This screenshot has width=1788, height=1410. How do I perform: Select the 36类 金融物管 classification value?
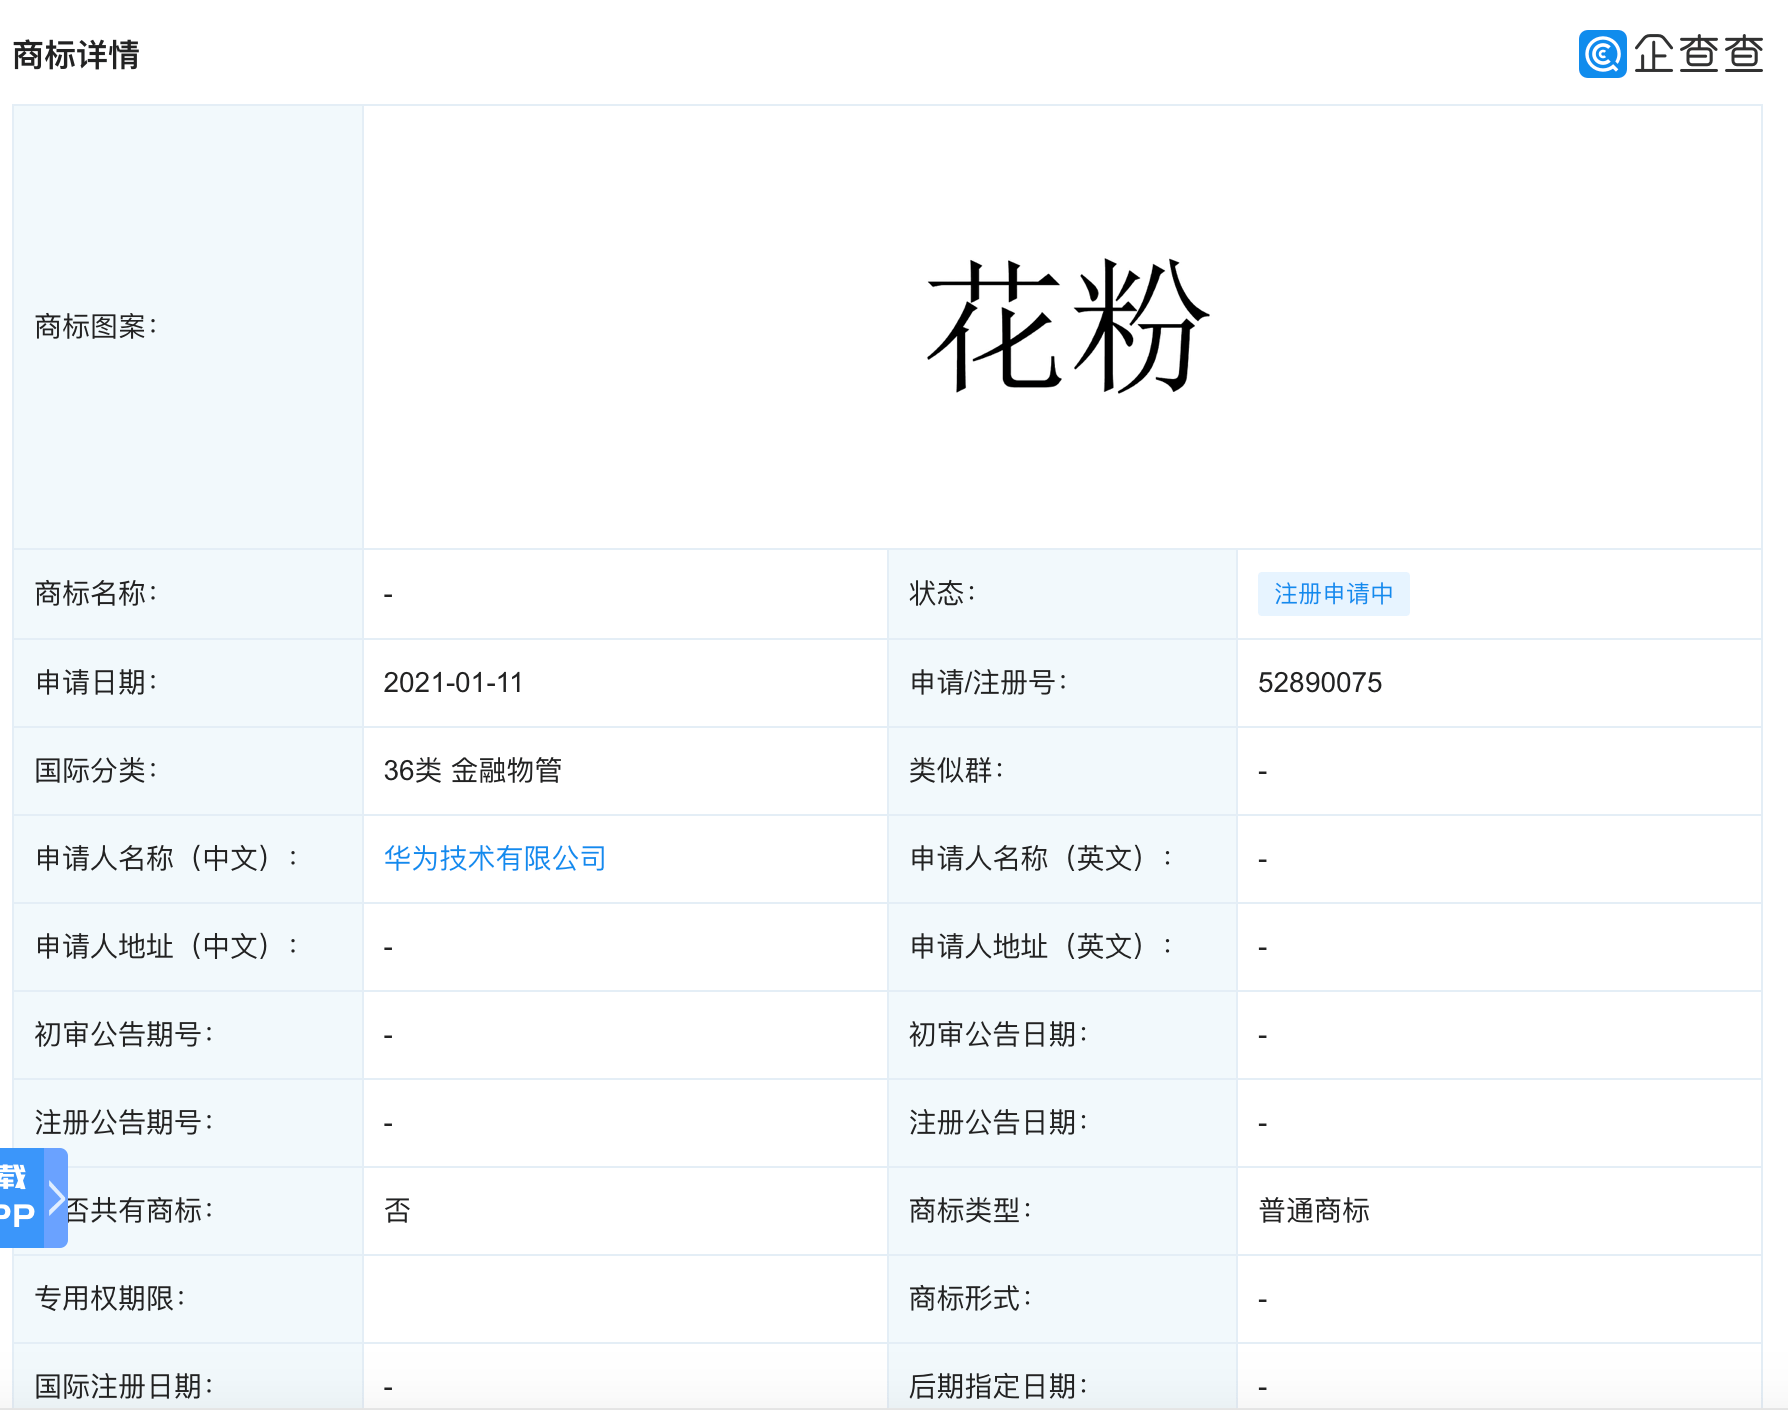(473, 771)
